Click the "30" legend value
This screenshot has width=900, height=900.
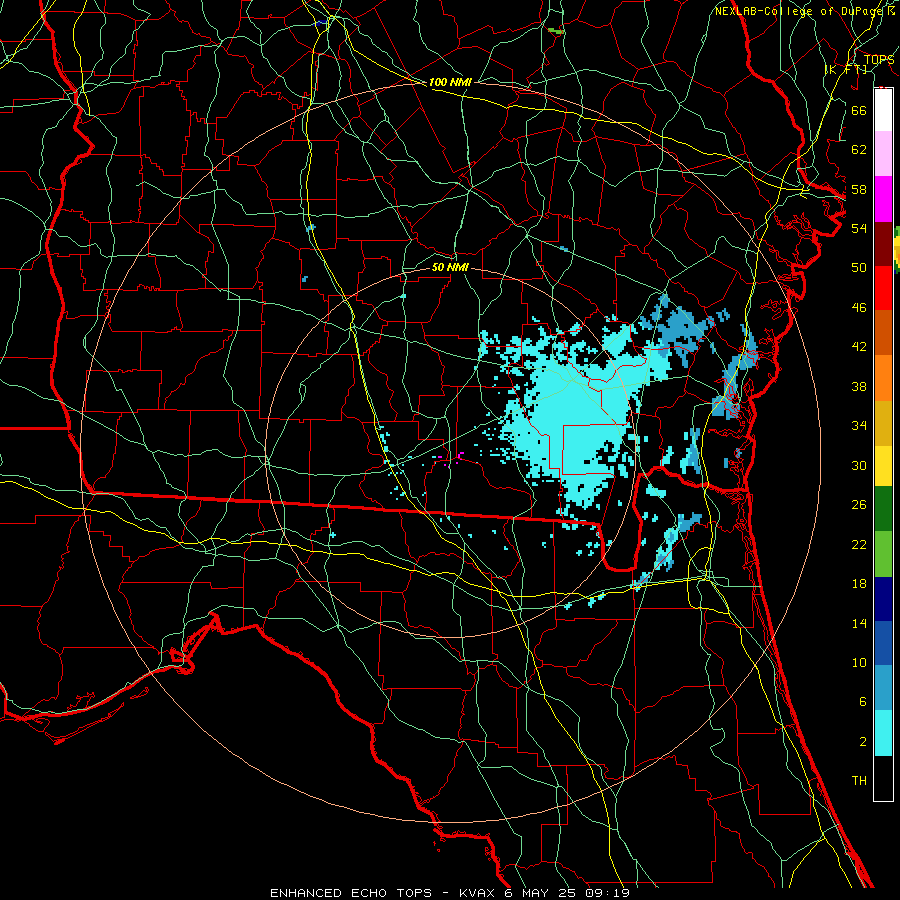pyautogui.click(x=859, y=465)
